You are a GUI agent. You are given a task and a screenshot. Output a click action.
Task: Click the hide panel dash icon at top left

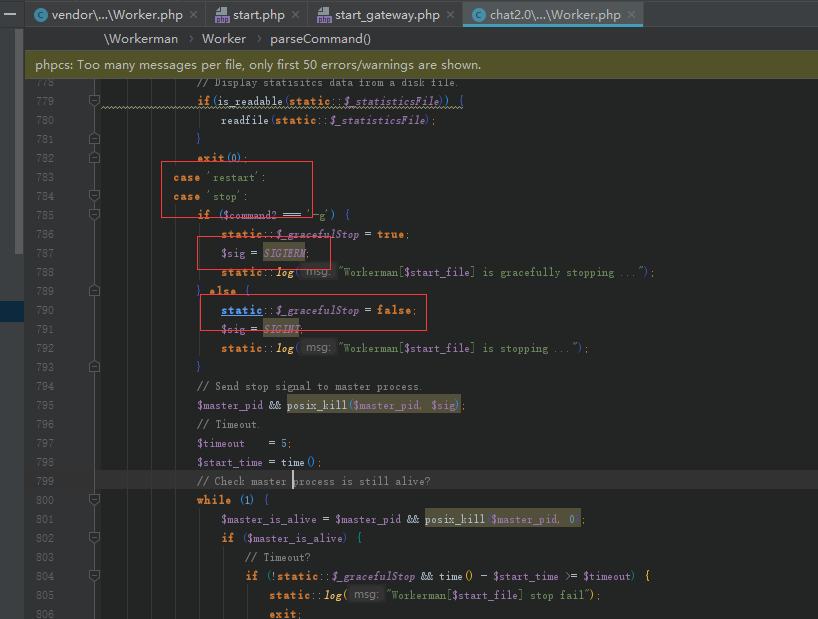10,14
